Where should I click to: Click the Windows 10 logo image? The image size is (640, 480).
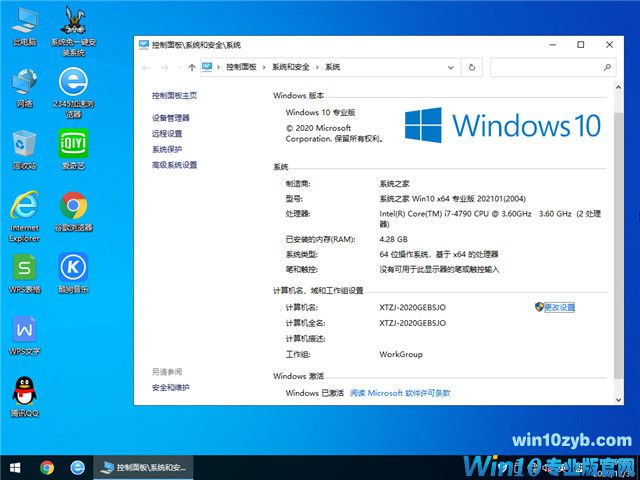click(x=502, y=125)
